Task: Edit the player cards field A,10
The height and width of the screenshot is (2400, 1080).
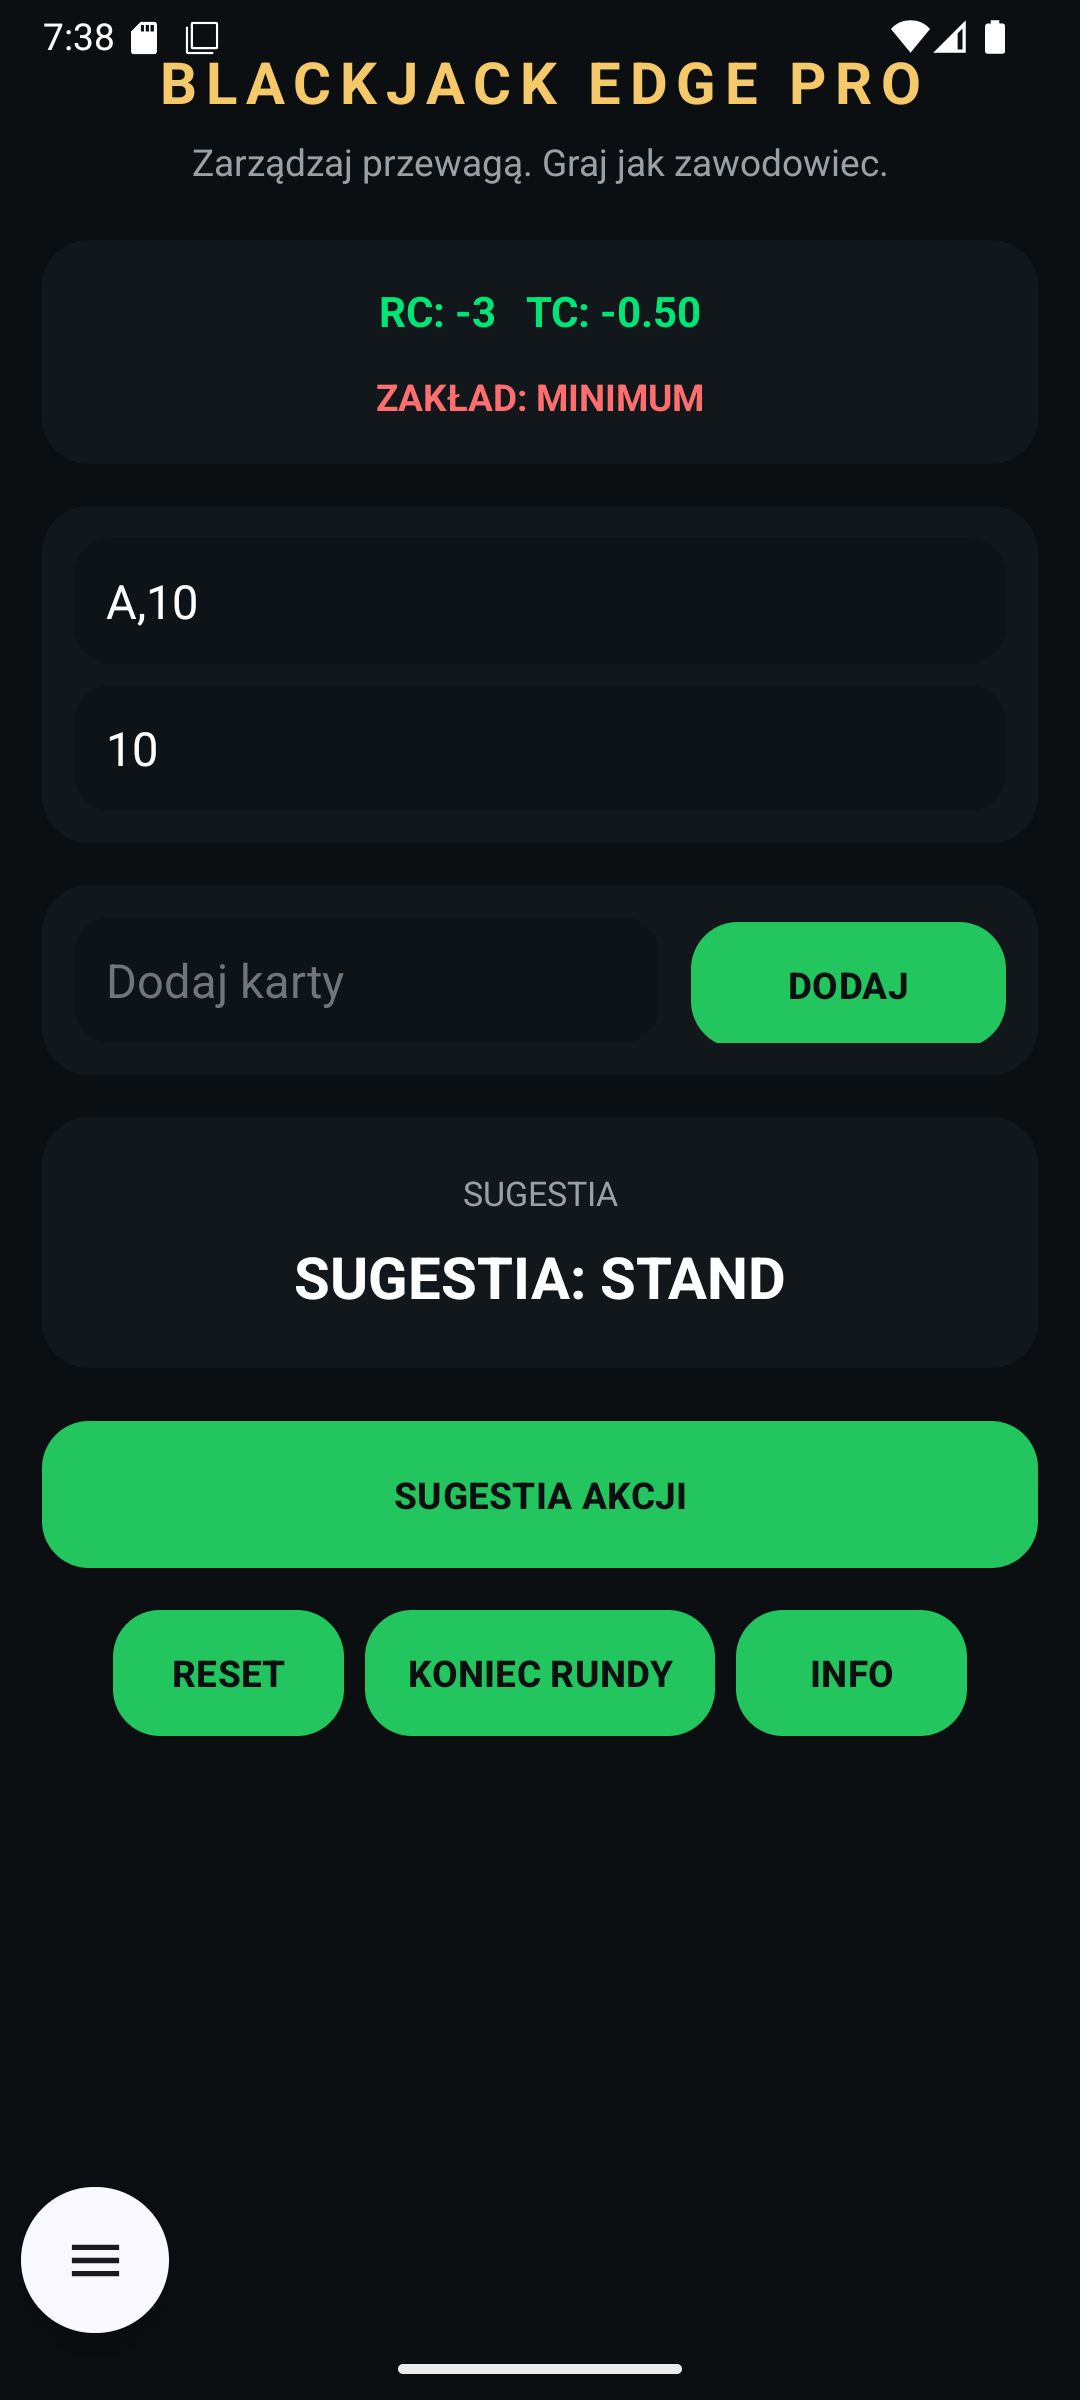Action: [x=540, y=602]
